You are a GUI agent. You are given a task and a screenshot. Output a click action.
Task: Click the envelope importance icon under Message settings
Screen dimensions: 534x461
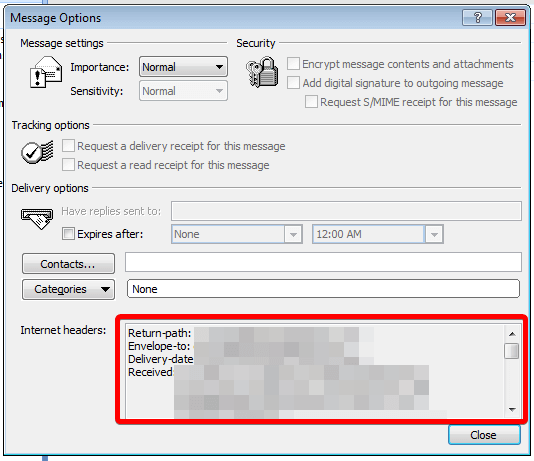46,72
